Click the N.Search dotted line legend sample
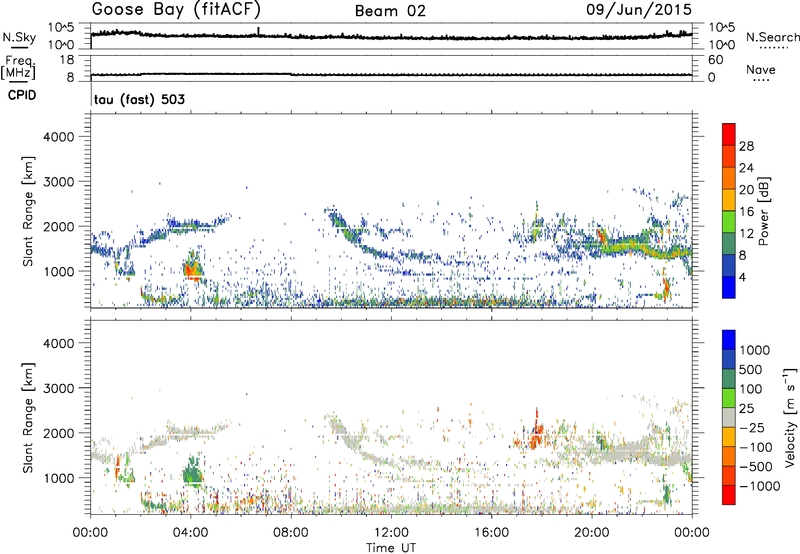The height and width of the screenshot is (554, 800). click(x=773, y=47)
